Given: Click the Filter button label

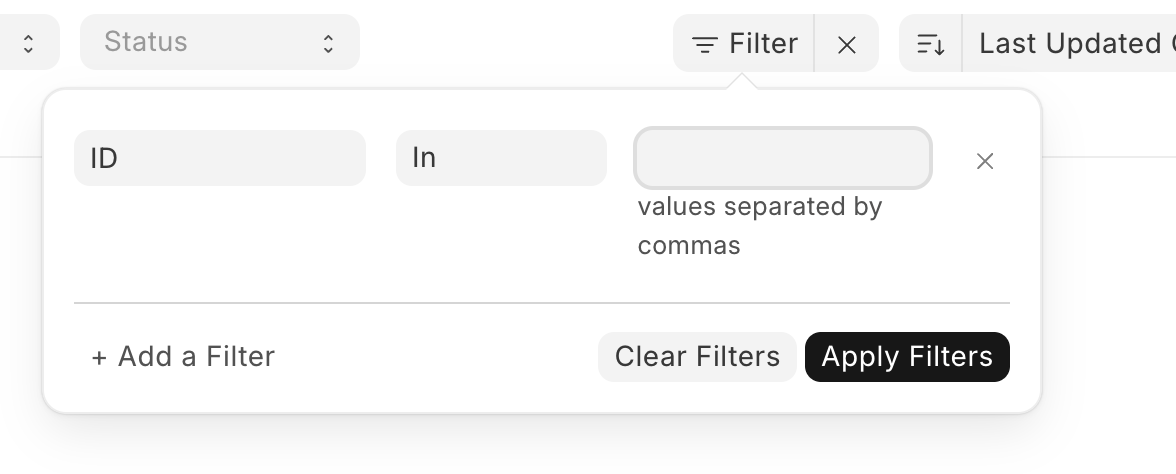Looking at the screenshot, I should pyautogui.click(x=763, y=44).
